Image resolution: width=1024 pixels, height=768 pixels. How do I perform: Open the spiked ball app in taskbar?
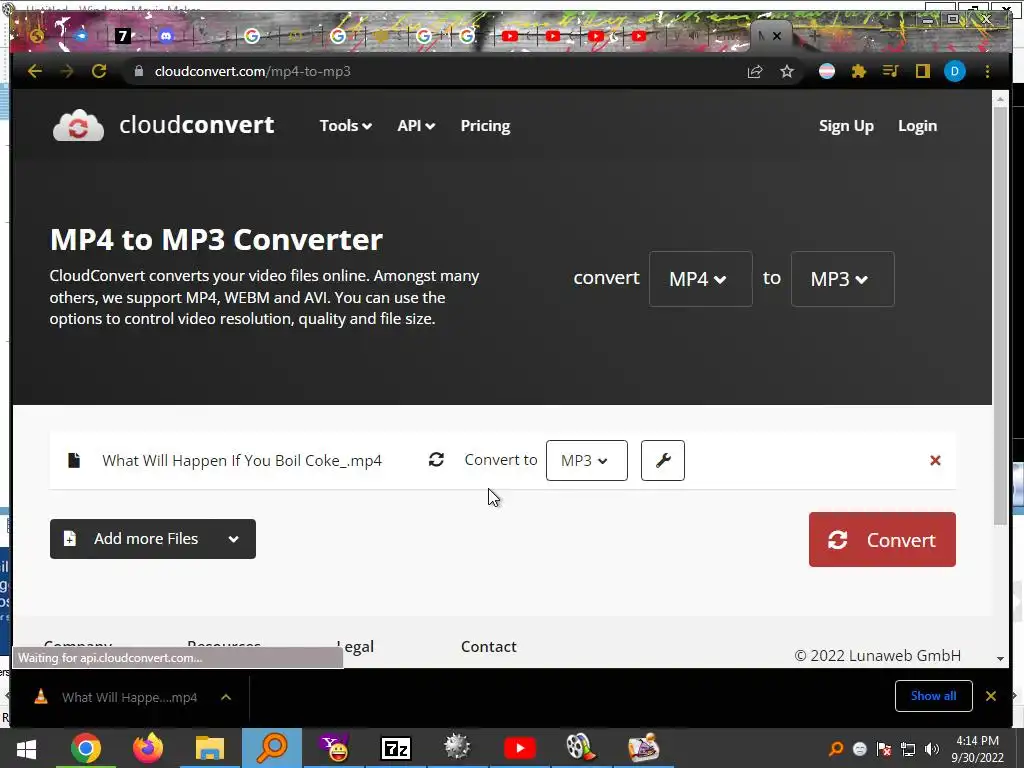(x=457, y=748)
